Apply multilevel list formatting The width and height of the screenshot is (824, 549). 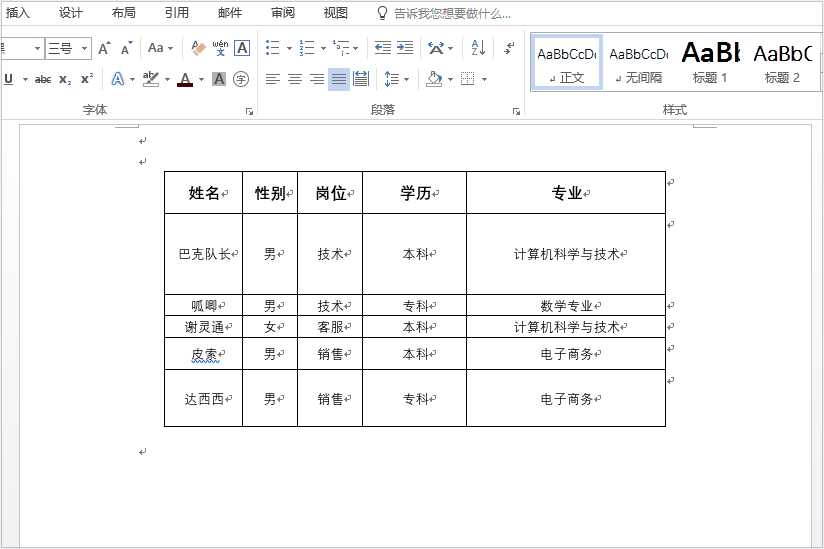[x=341, y=48]
